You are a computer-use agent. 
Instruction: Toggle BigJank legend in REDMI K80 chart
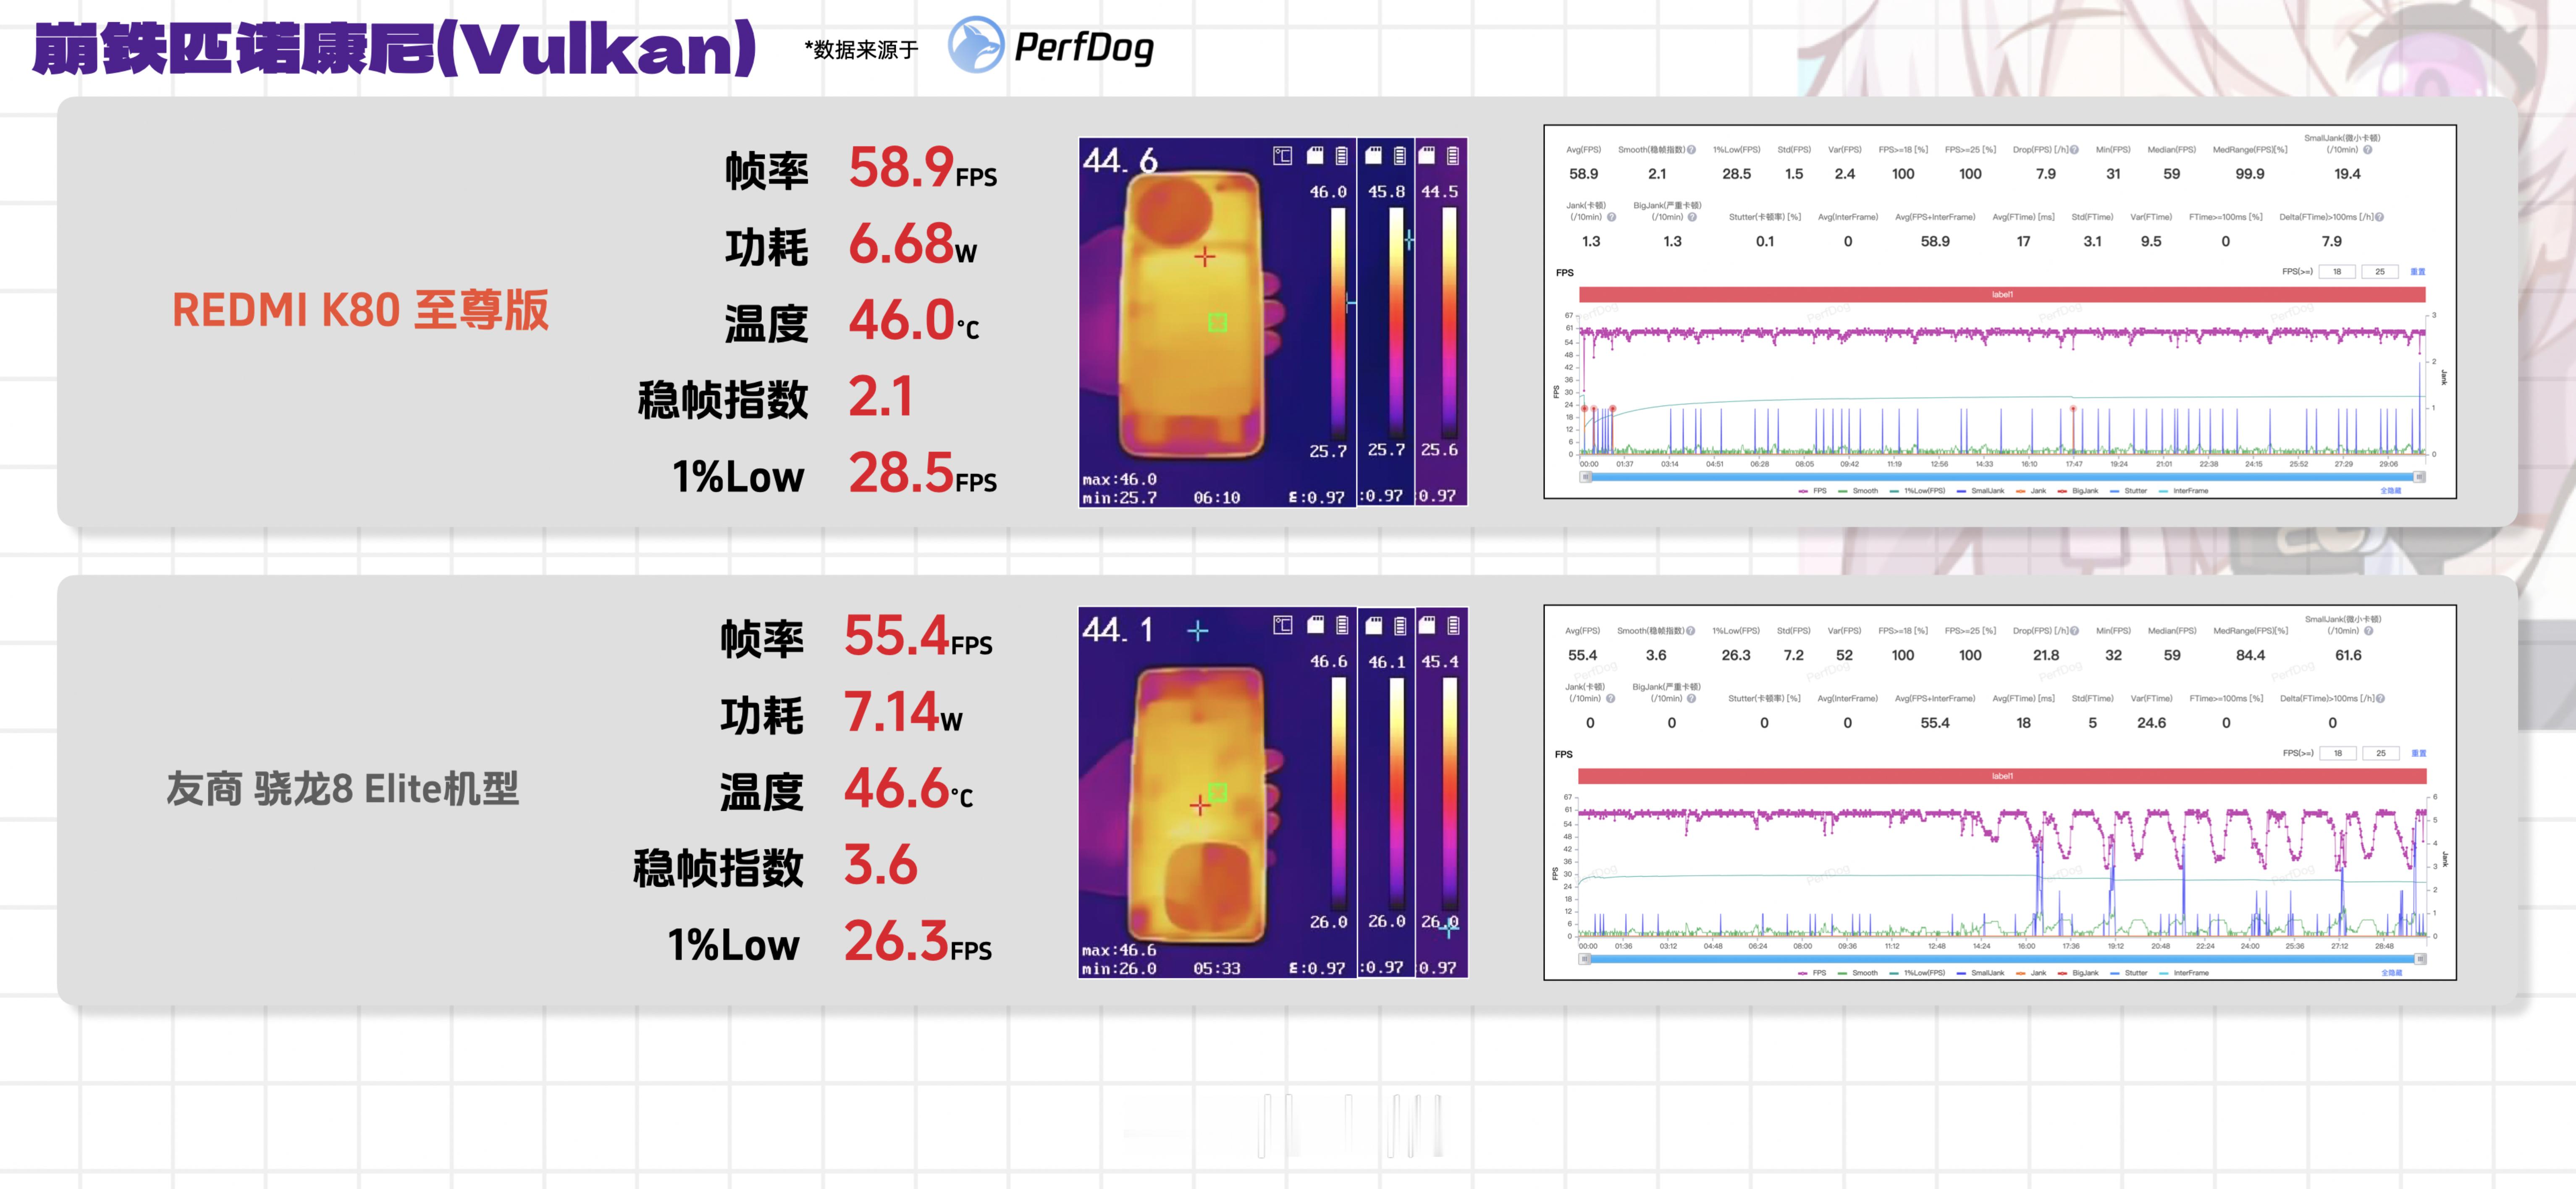(2078, 491)
